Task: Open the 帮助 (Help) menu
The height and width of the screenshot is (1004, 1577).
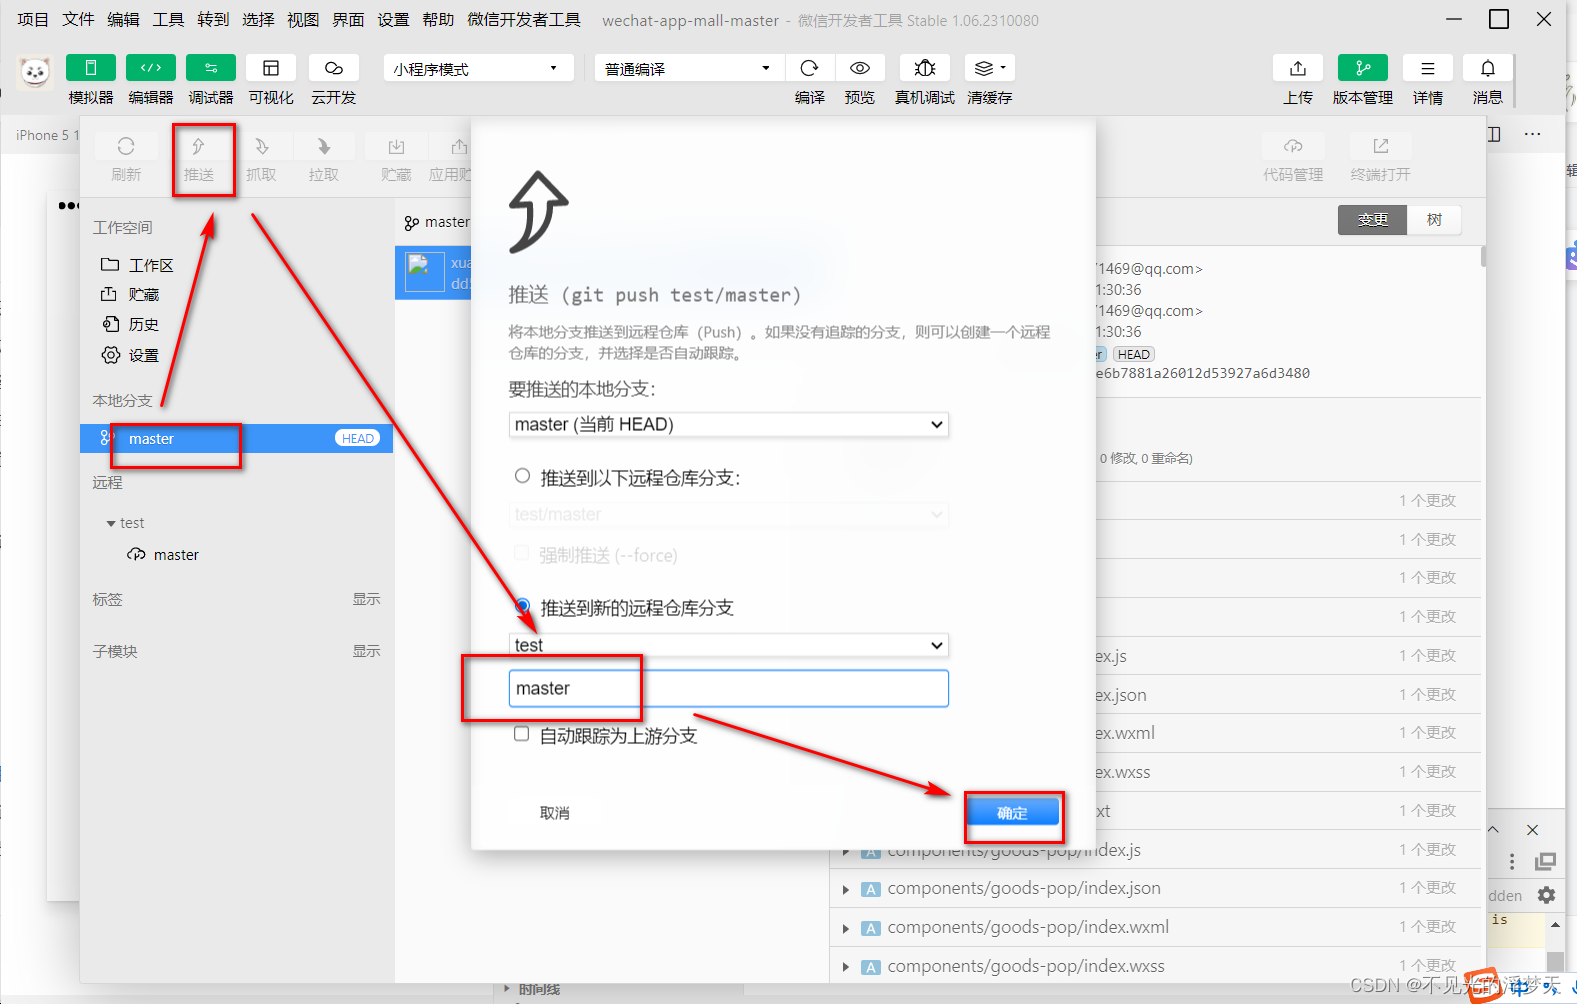Action: click(x=438, y=19)
